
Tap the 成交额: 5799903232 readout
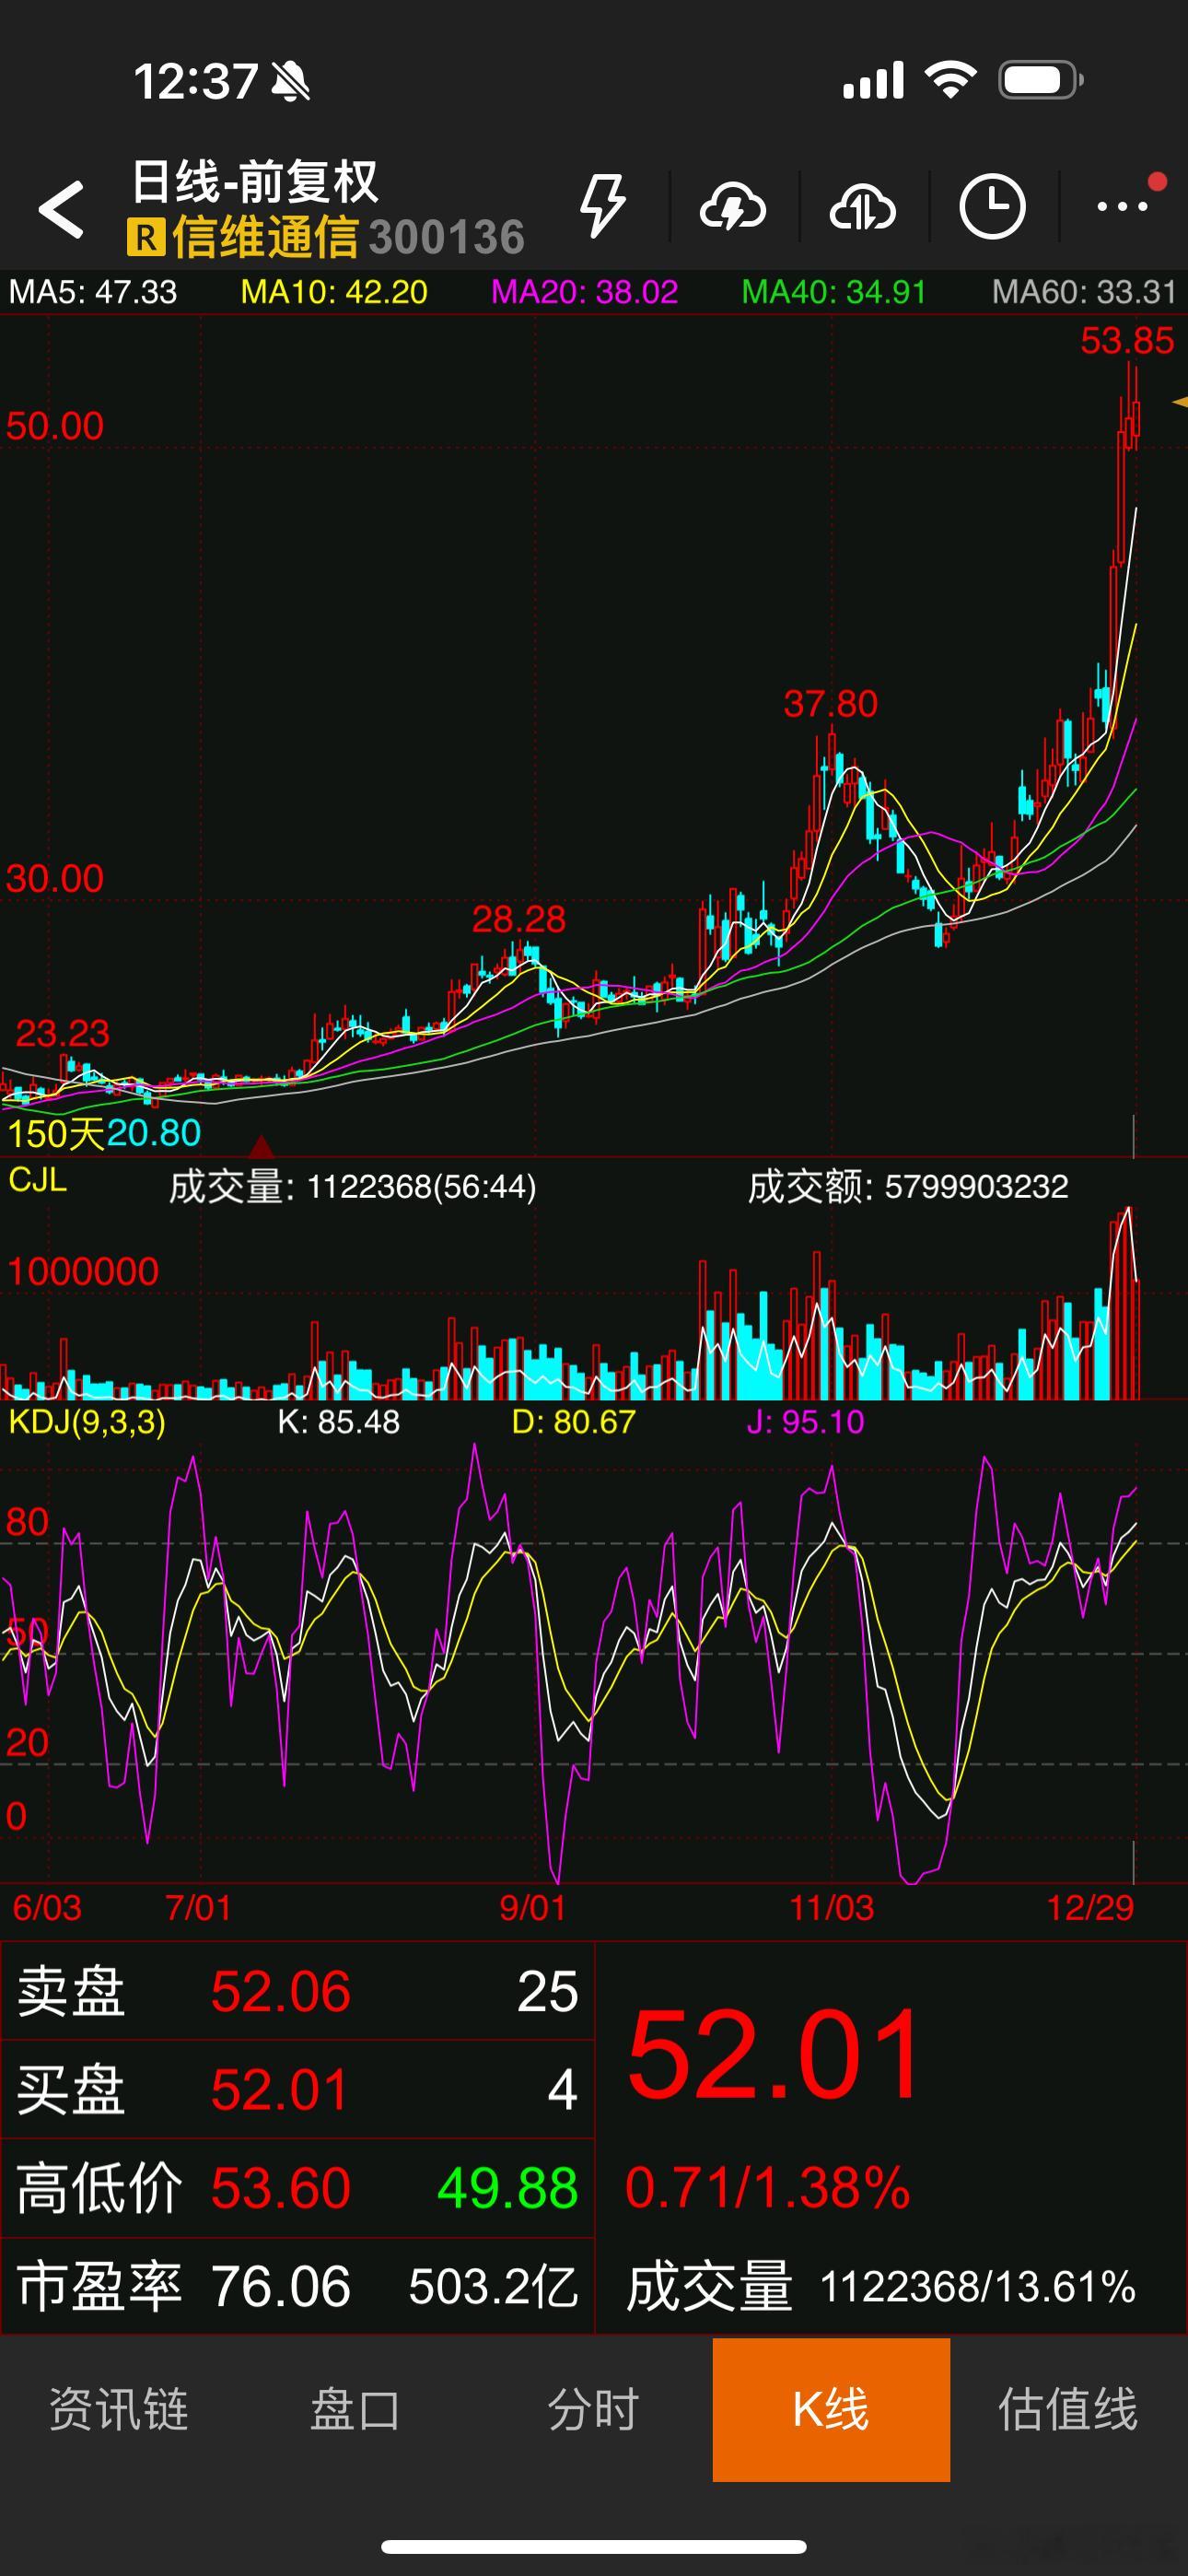(x=908, y=1187)
